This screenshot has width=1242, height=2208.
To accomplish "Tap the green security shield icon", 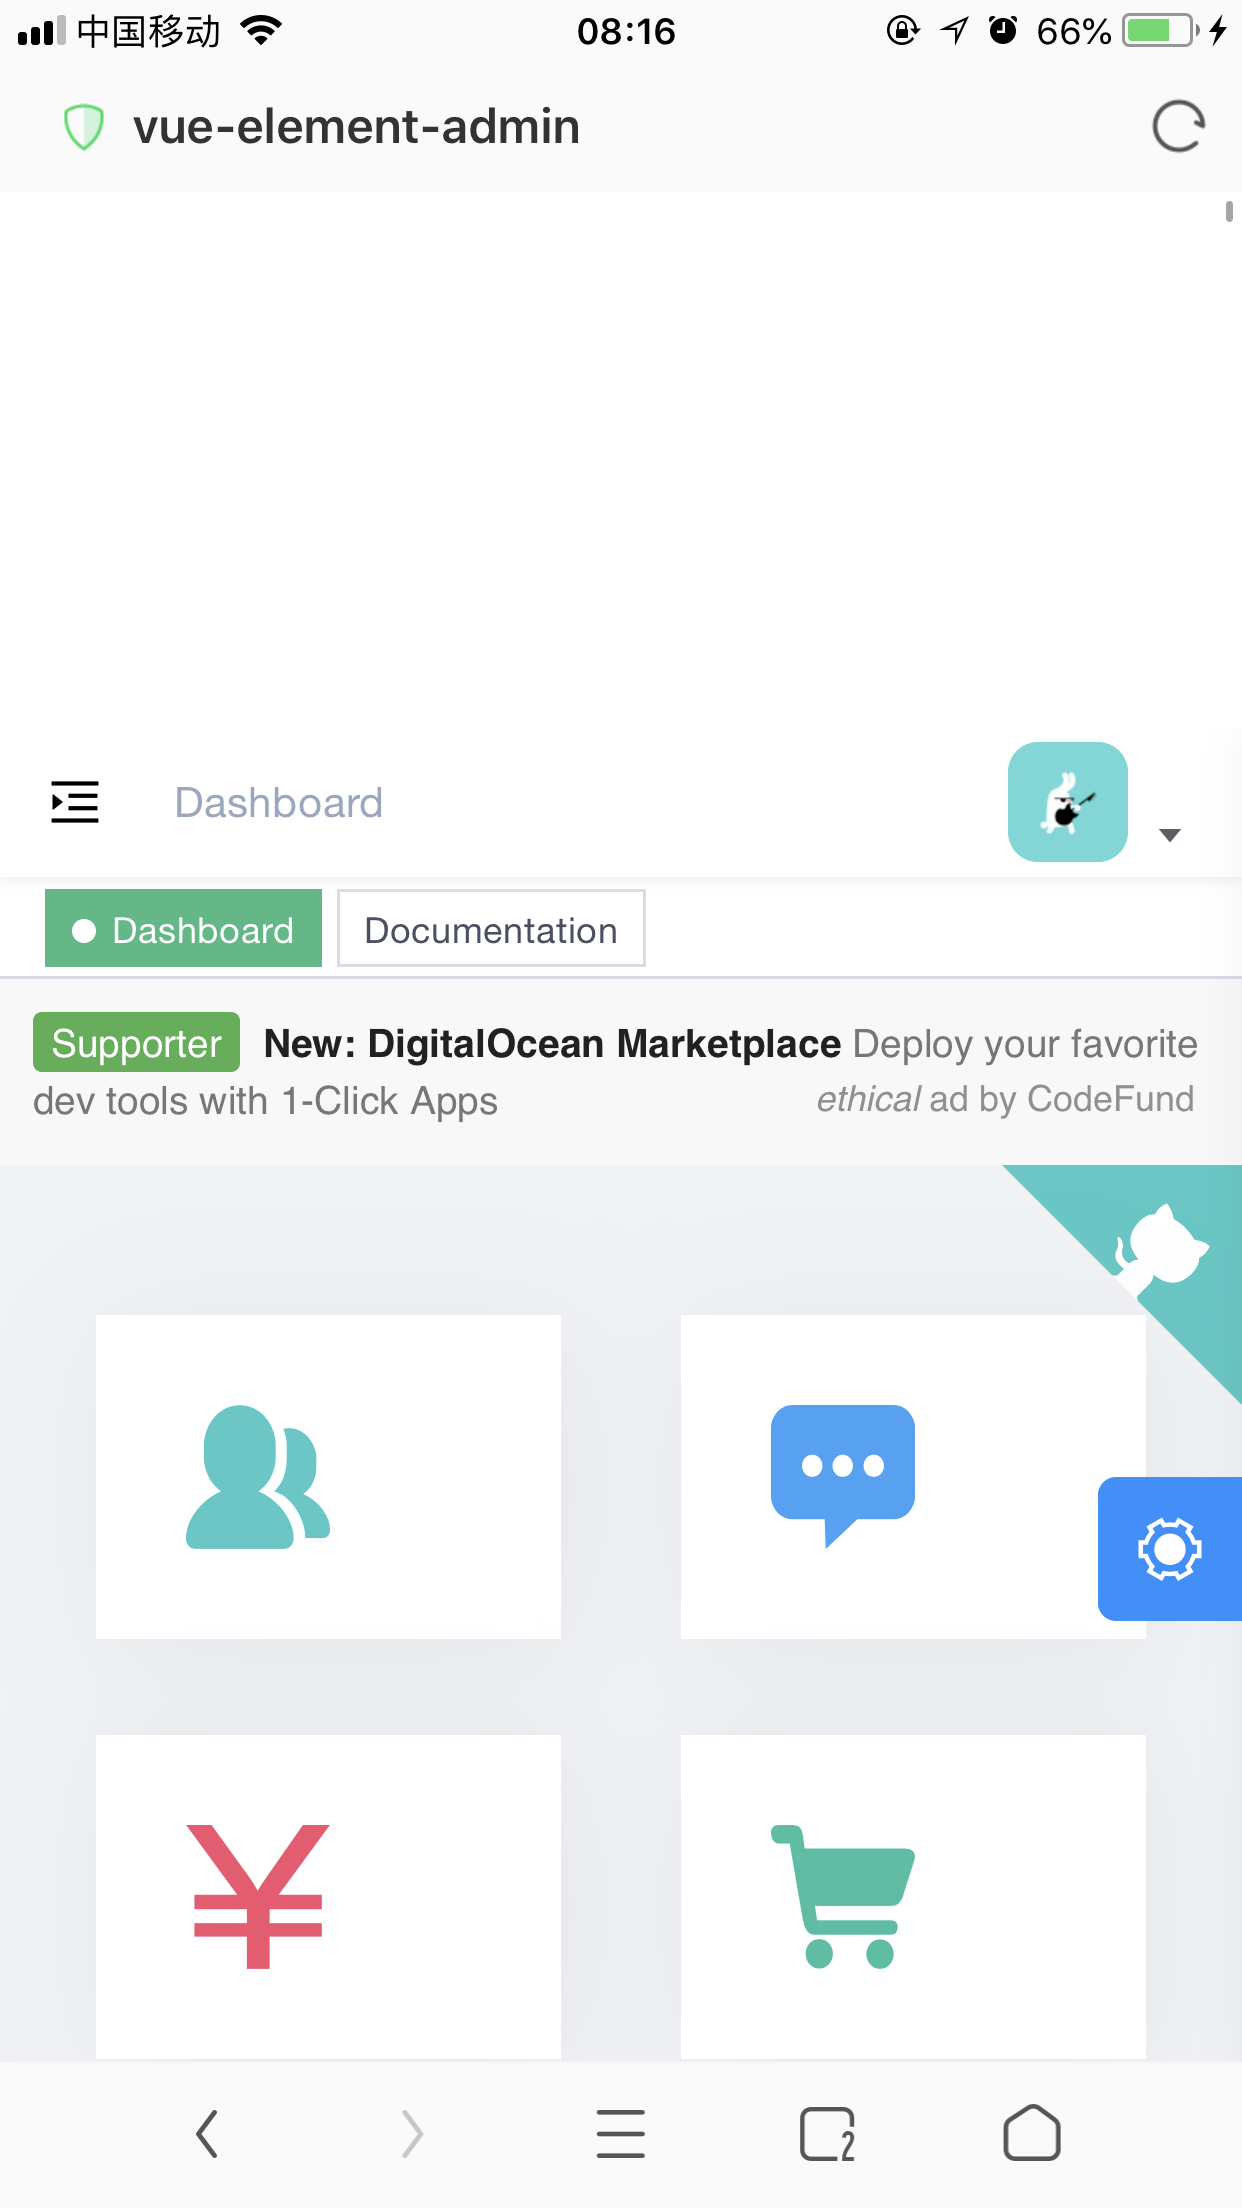I will 84,127.
